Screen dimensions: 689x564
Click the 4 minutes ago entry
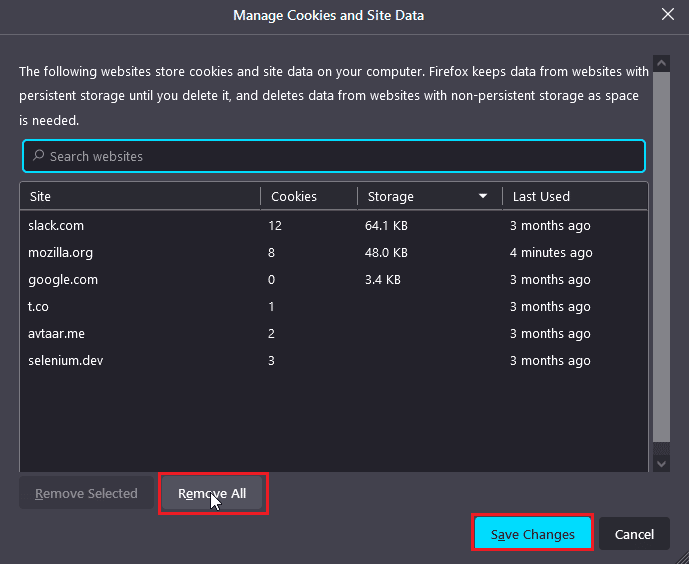point(551,253)
